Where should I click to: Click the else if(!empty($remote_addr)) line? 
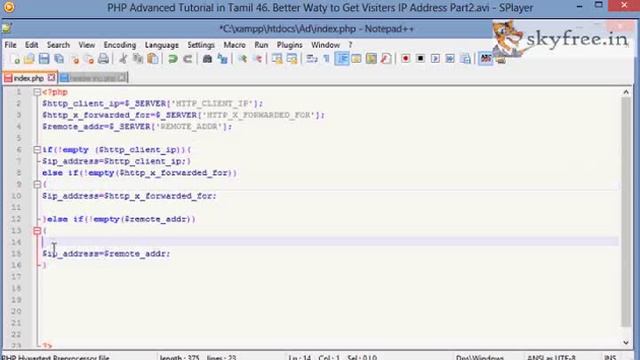119,219
